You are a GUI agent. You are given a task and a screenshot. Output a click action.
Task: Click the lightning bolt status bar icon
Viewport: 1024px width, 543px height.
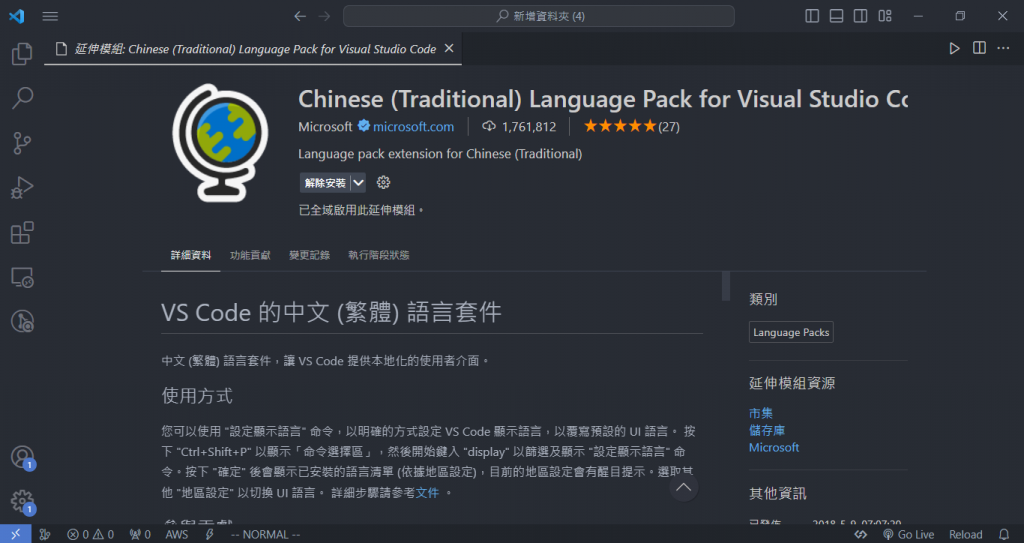tap(209, 535)
